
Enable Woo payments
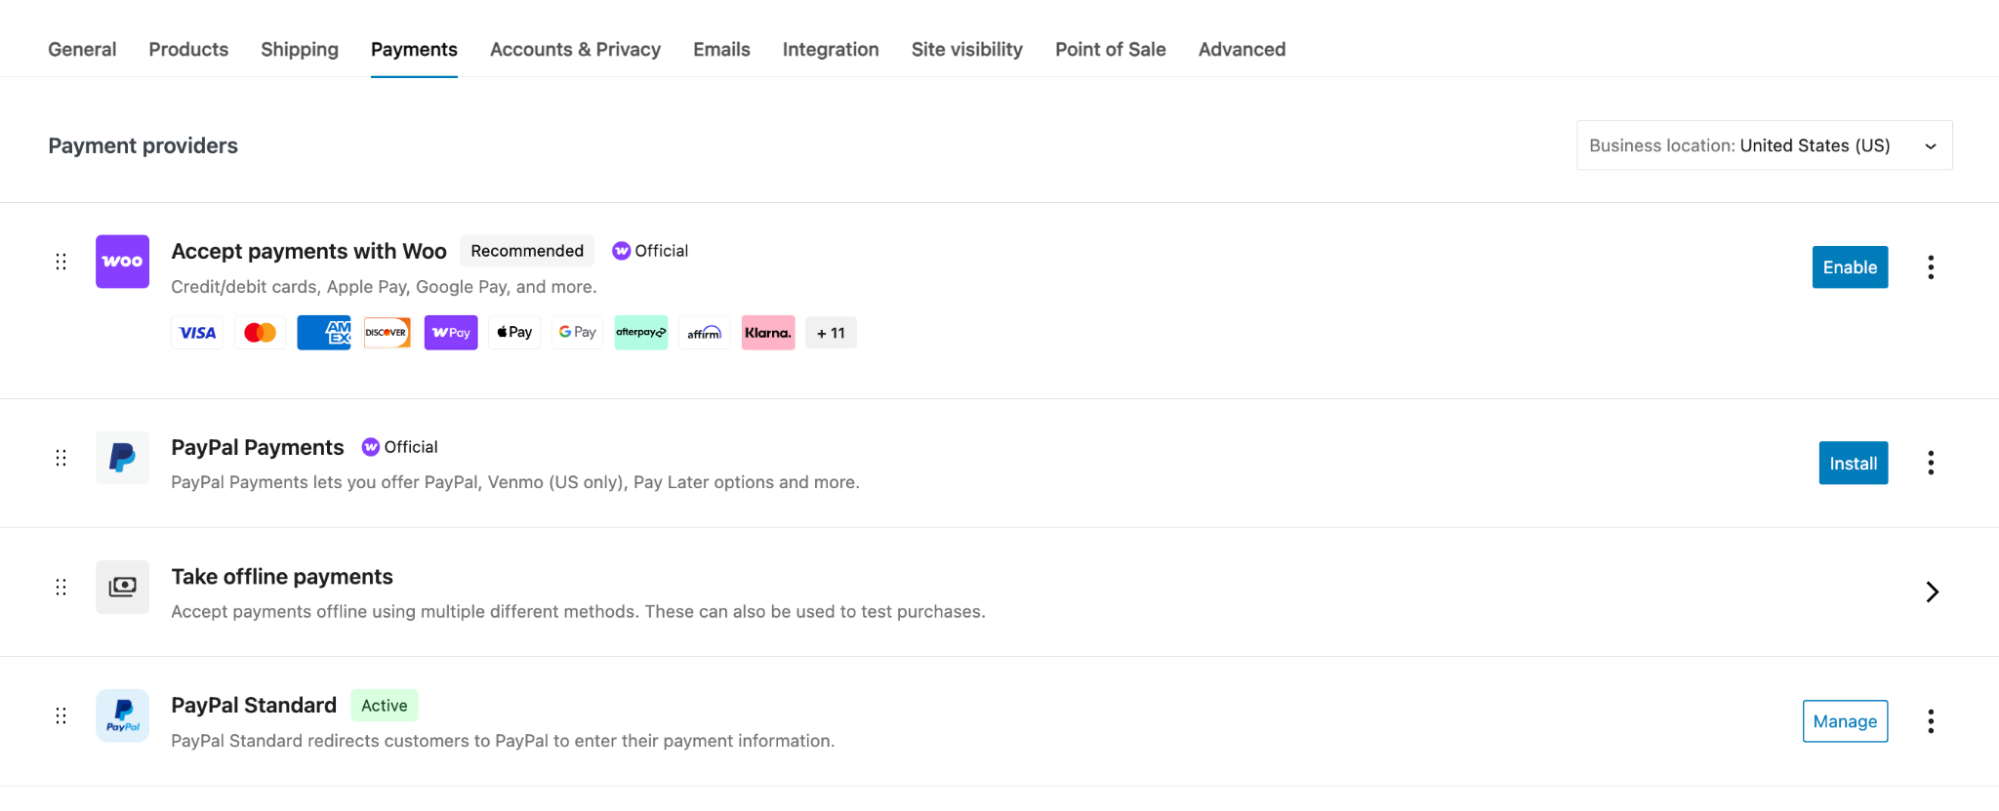coord(1850,267)
